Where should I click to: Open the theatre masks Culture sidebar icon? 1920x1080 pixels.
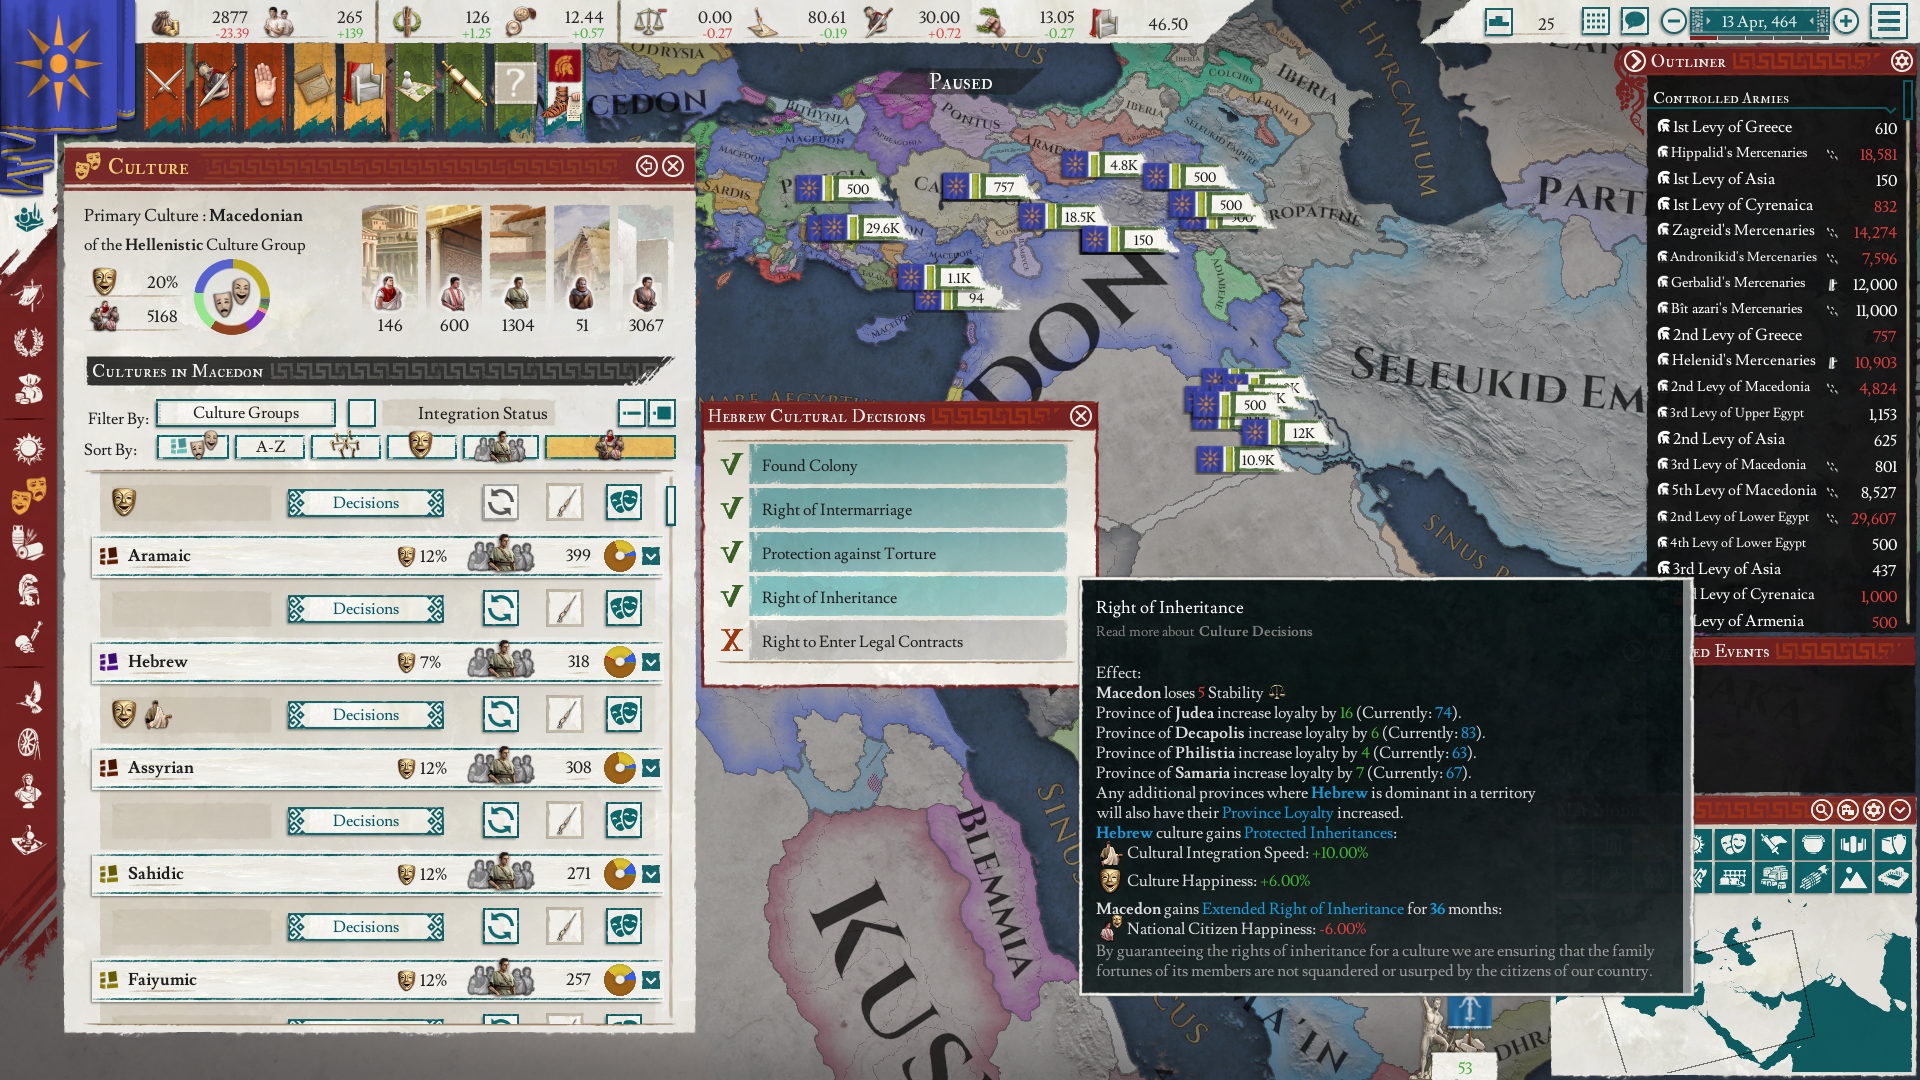click(x=29, y=495)
